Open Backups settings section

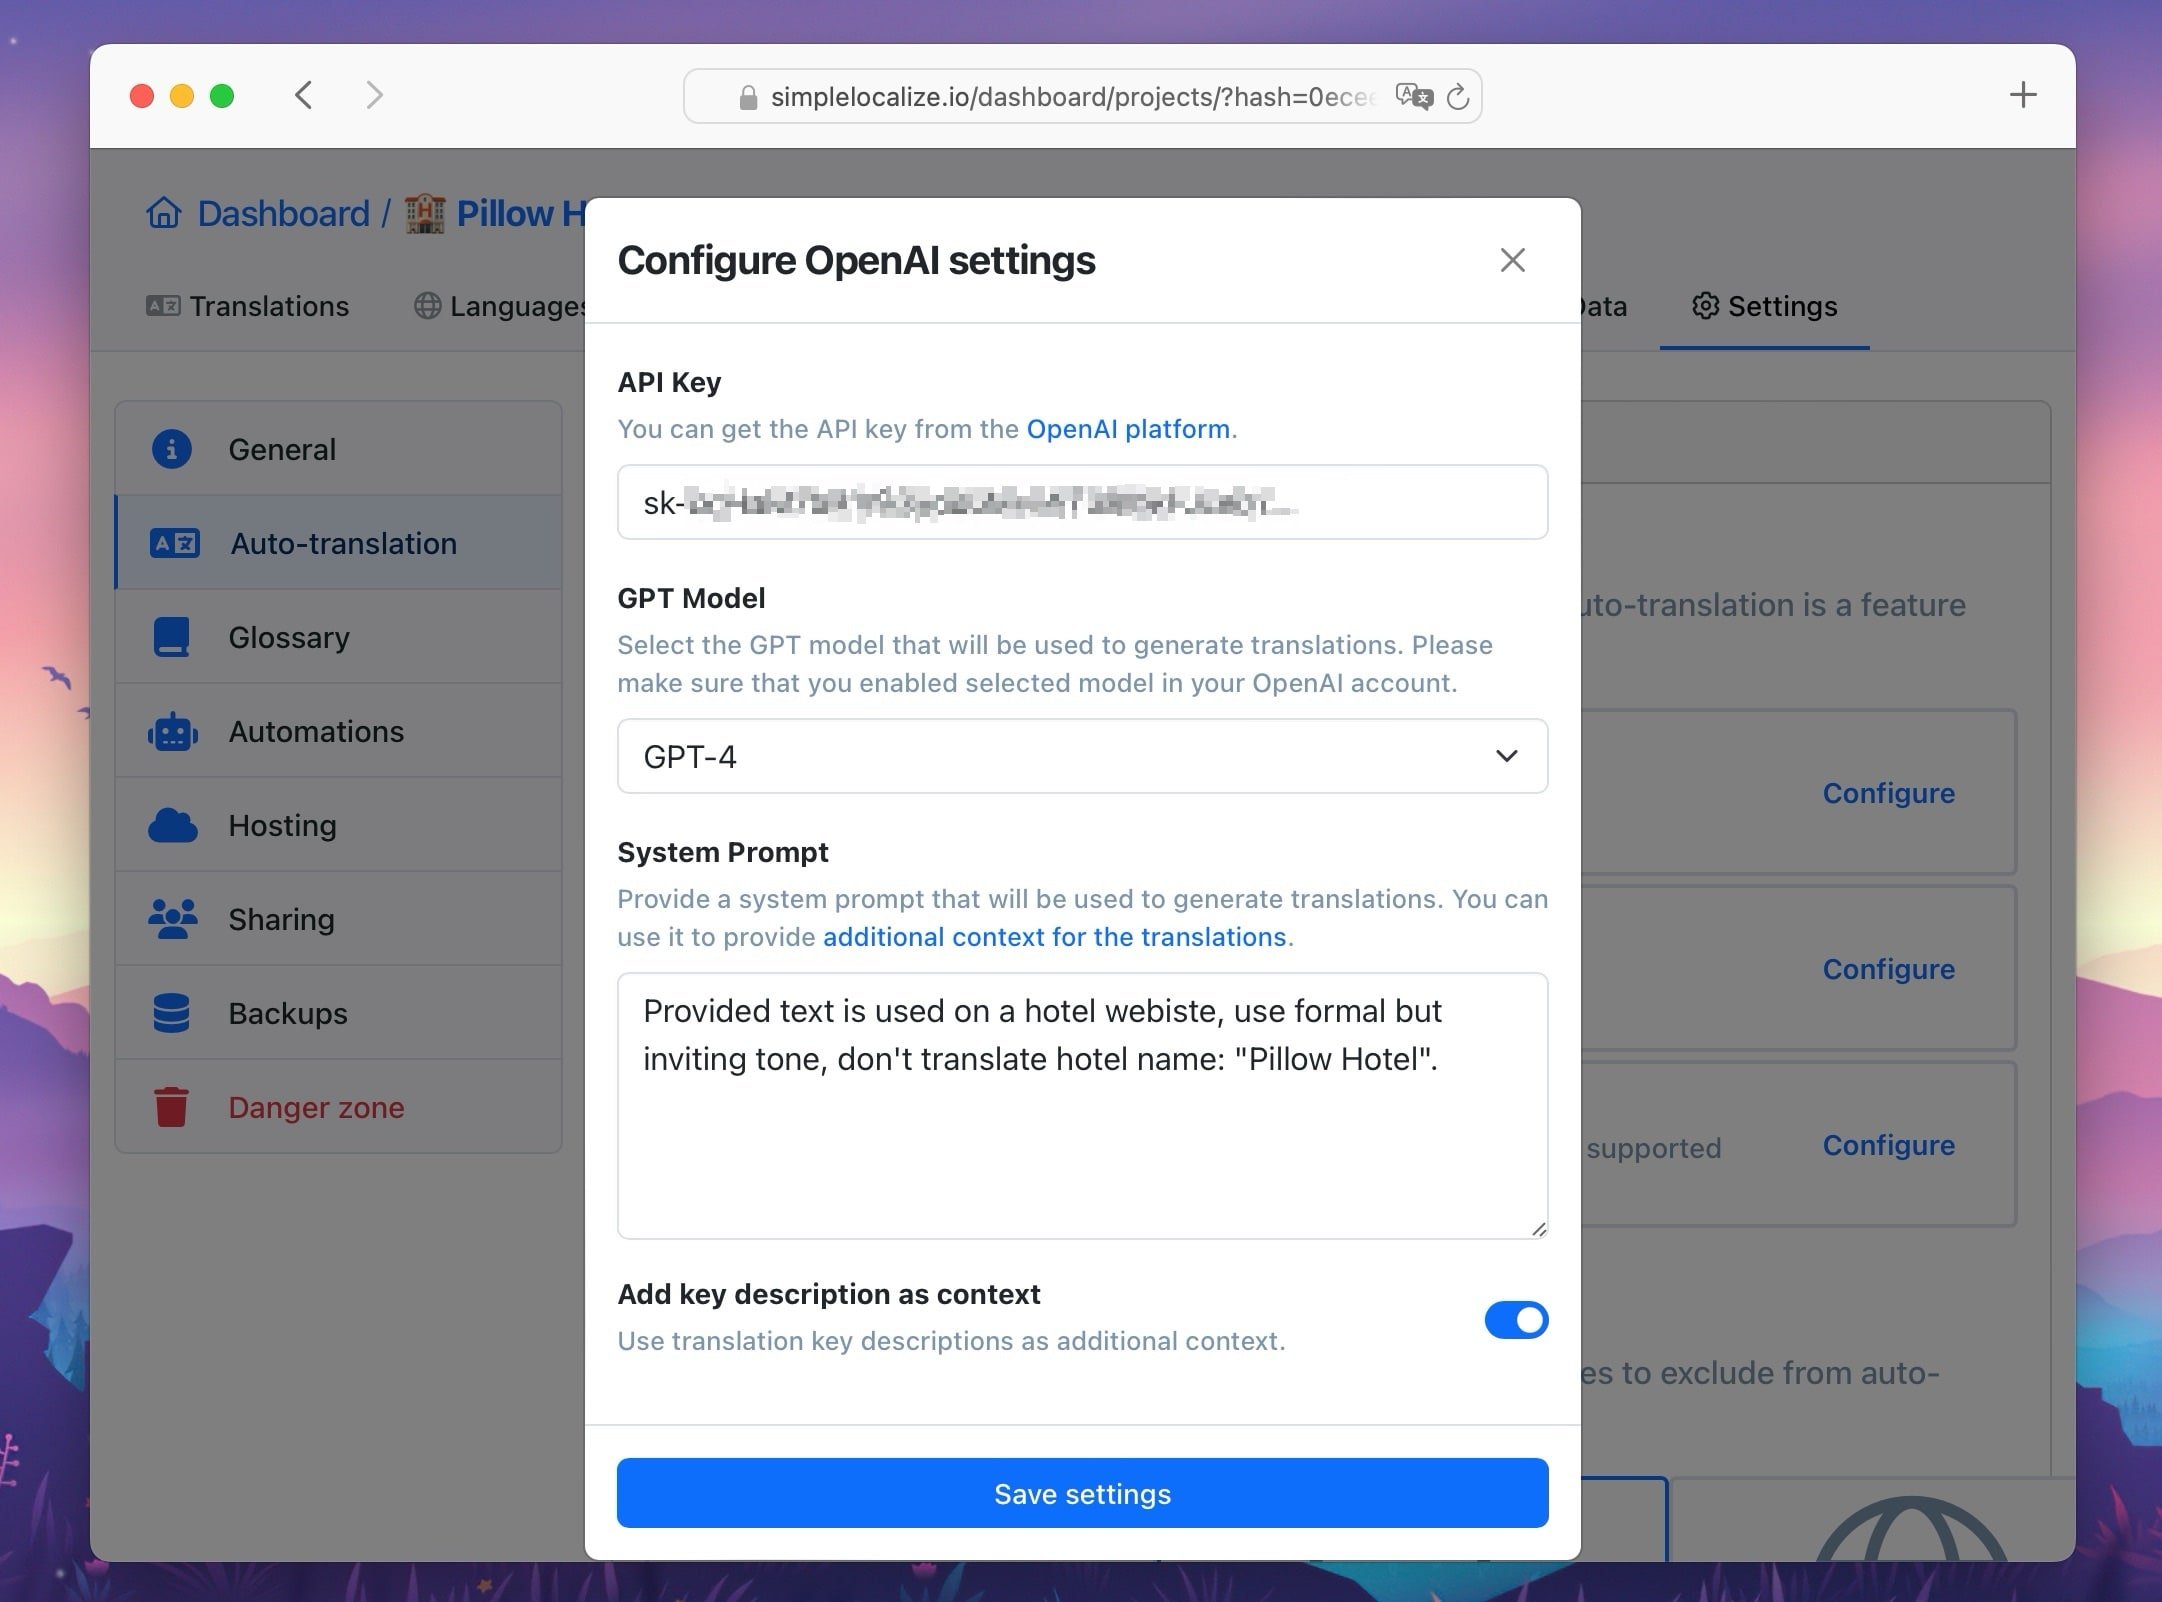coord(339,1013)
